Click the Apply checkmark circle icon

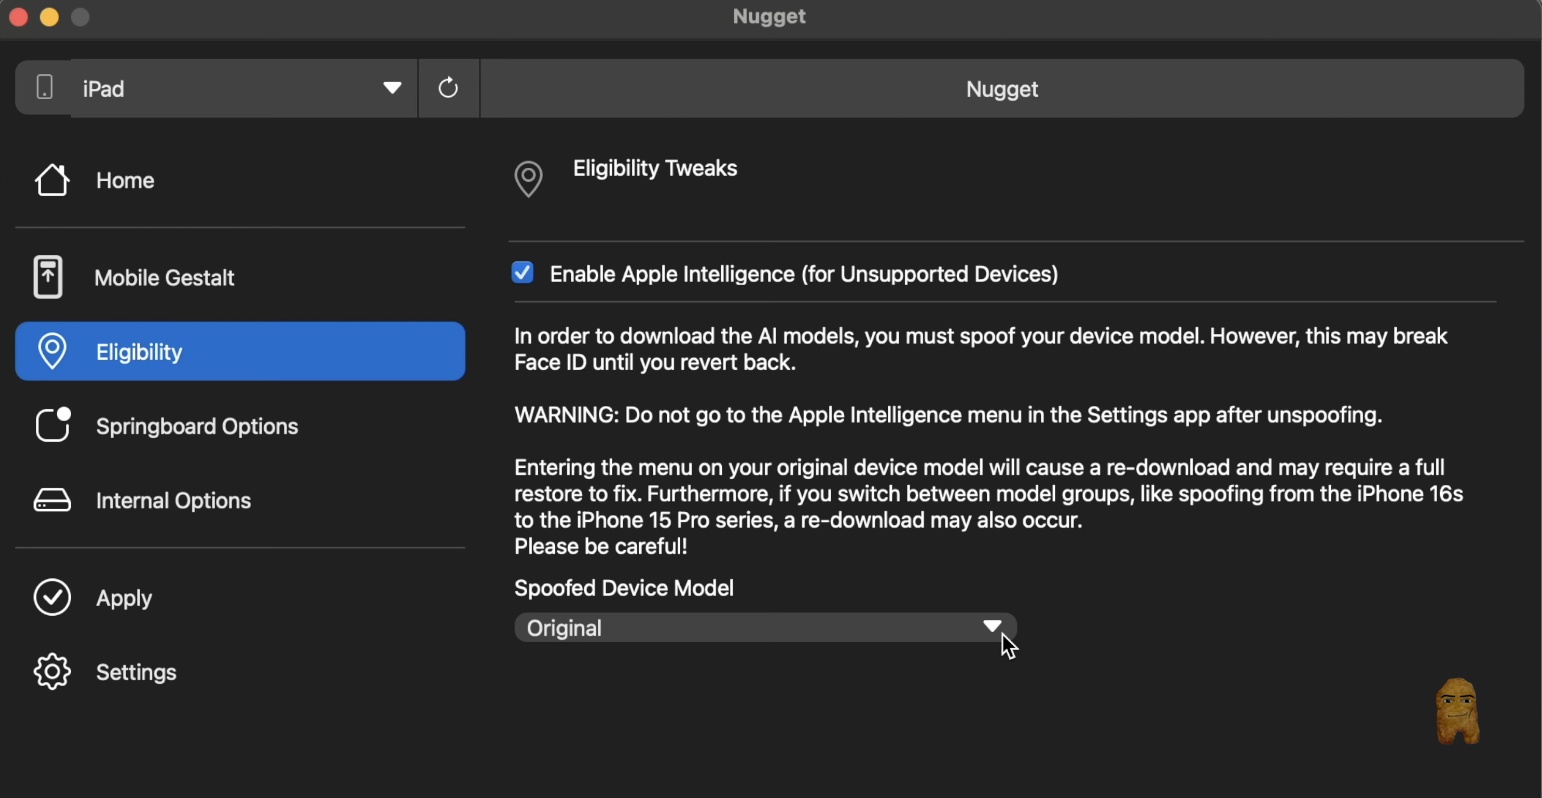pyautogui.click(x=52, y=598)
